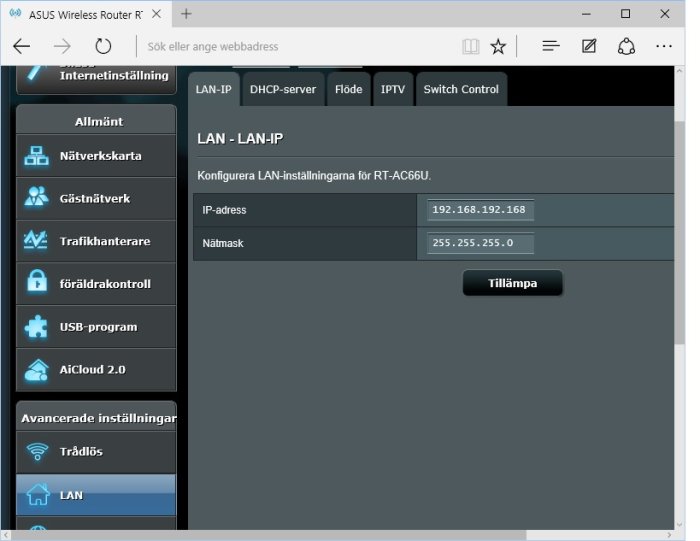
Task: Open USB-program puzzle piece icon
Action: (36, 326)
